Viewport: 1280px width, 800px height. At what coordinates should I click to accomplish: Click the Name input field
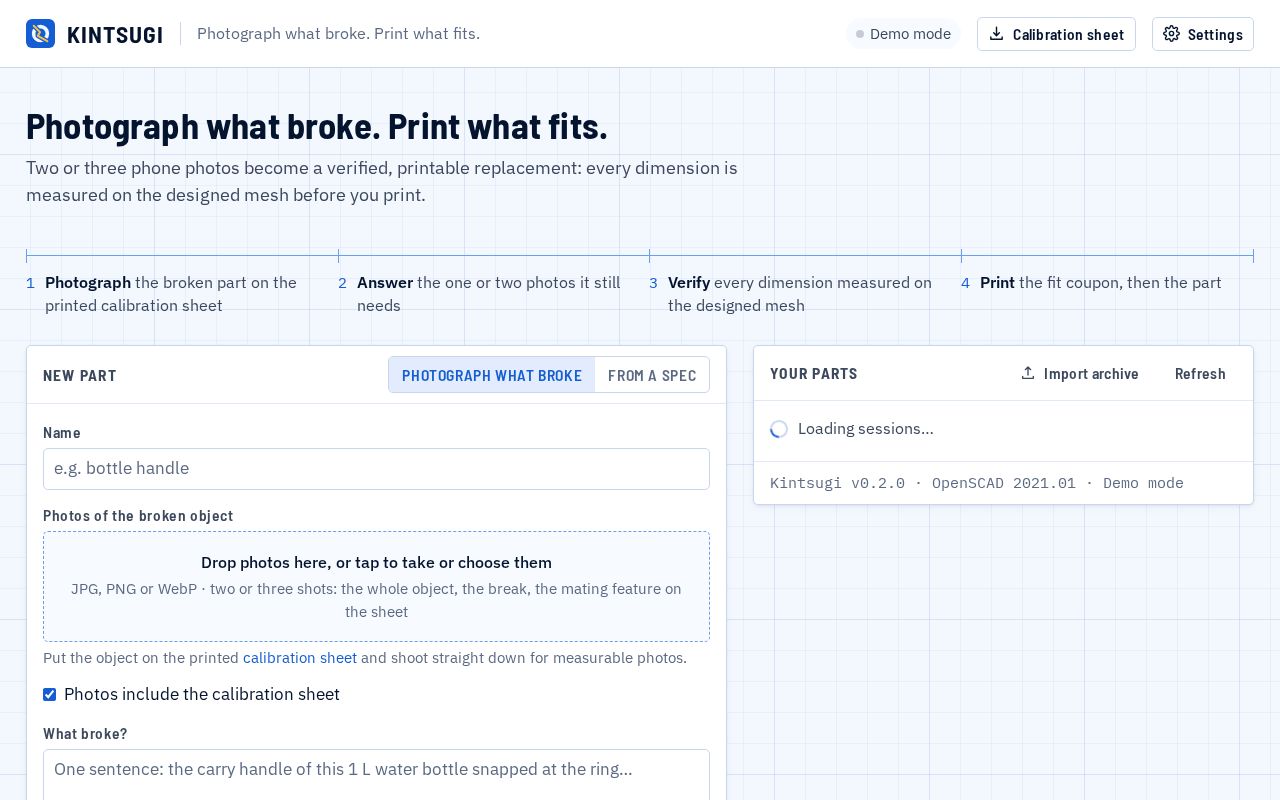pos(376,469)
